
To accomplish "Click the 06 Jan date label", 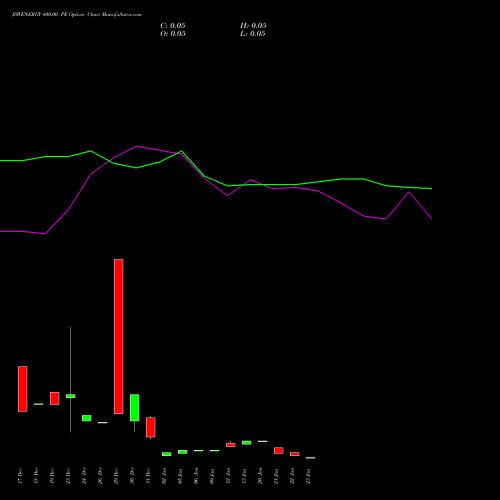I will 196,476.
